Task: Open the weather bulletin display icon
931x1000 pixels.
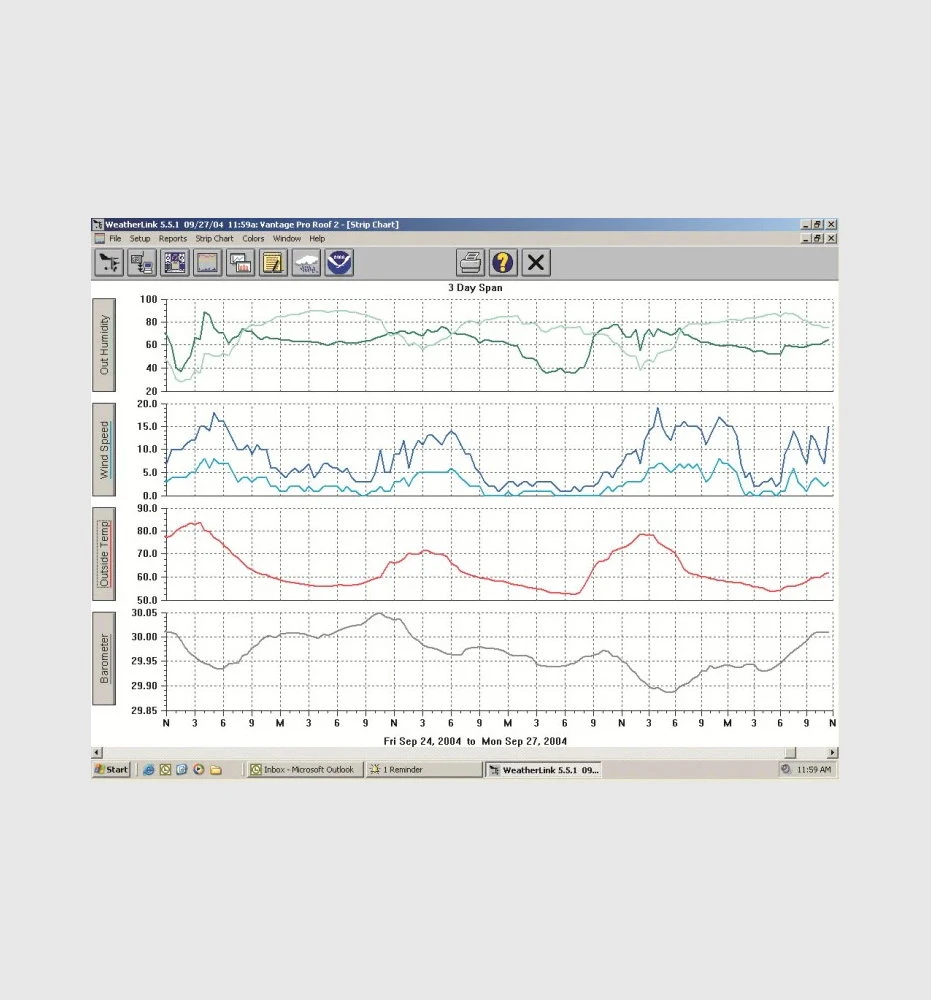Action: coord(175,263)
